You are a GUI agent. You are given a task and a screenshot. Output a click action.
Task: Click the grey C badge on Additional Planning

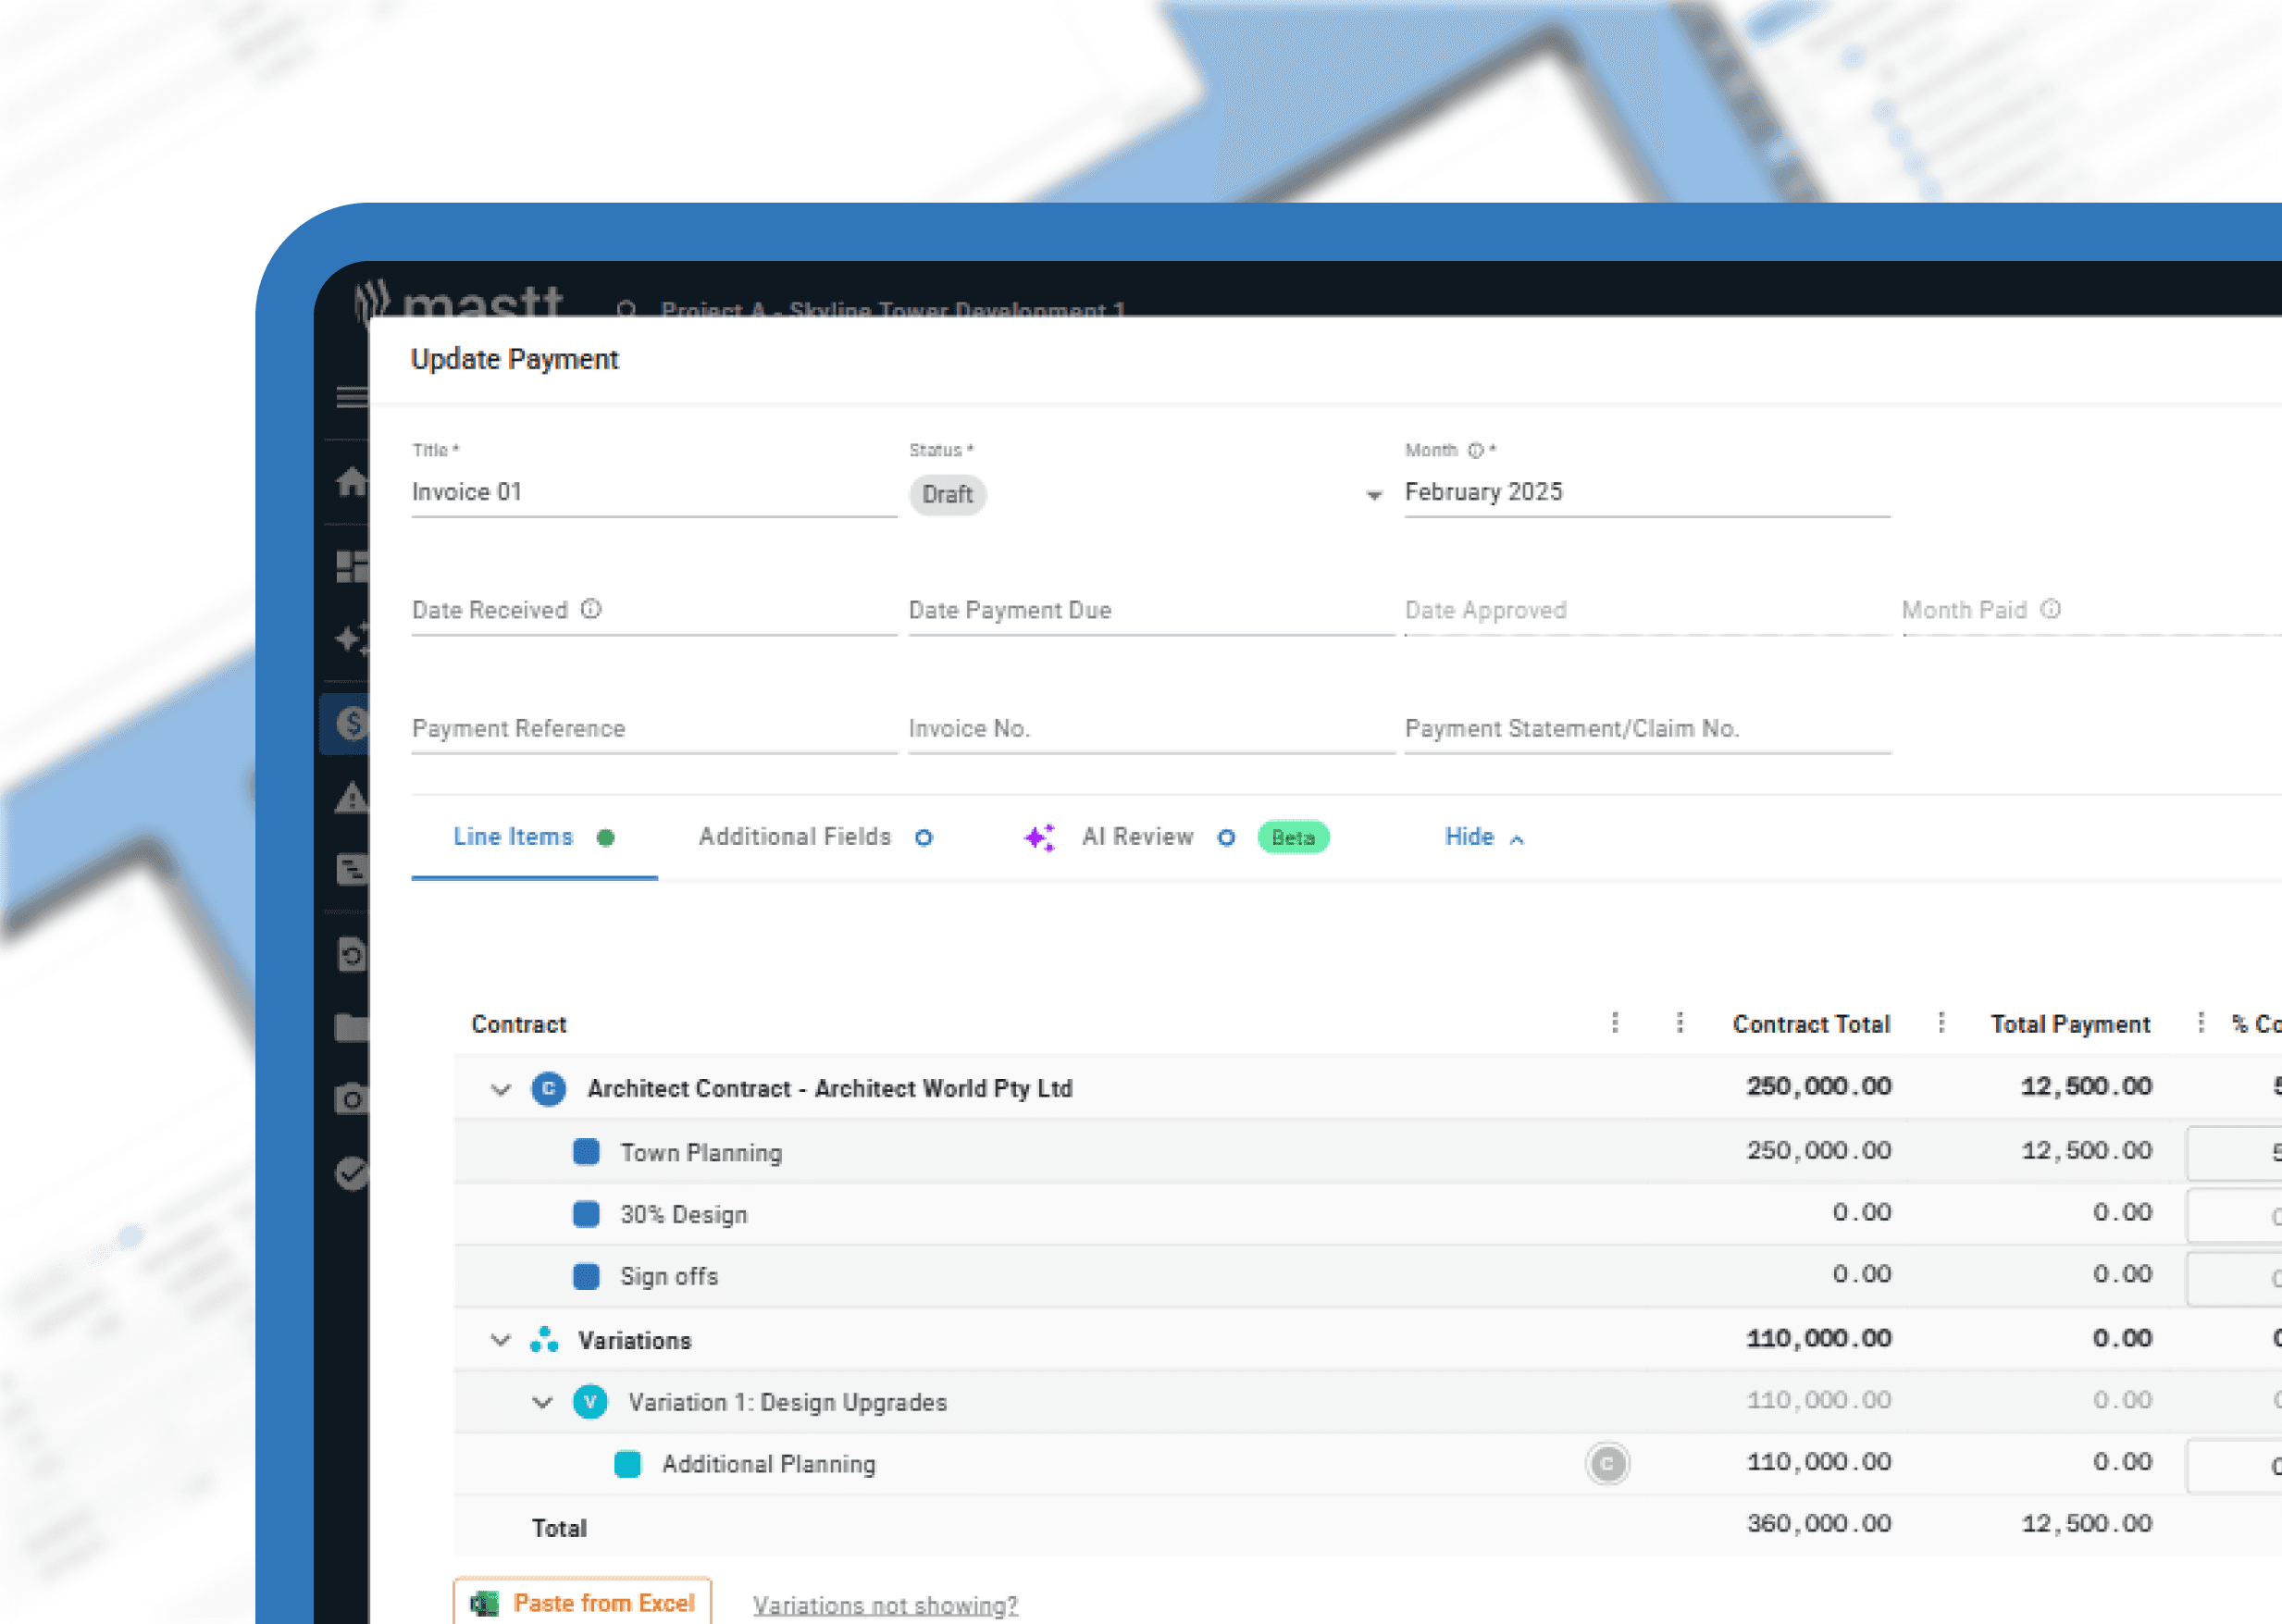1607,1464
